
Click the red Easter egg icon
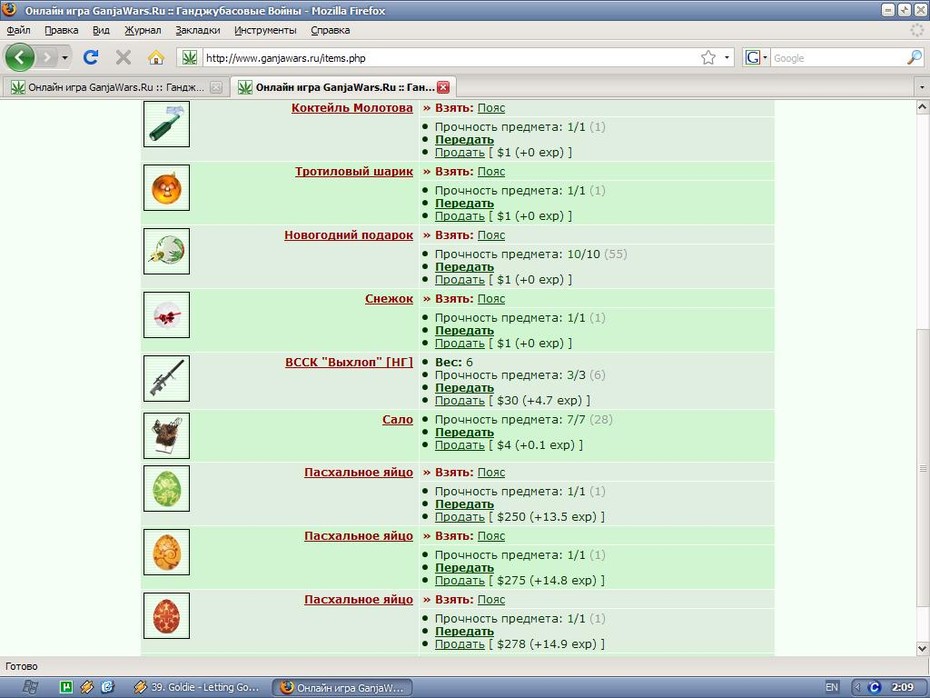pos(167,616)
